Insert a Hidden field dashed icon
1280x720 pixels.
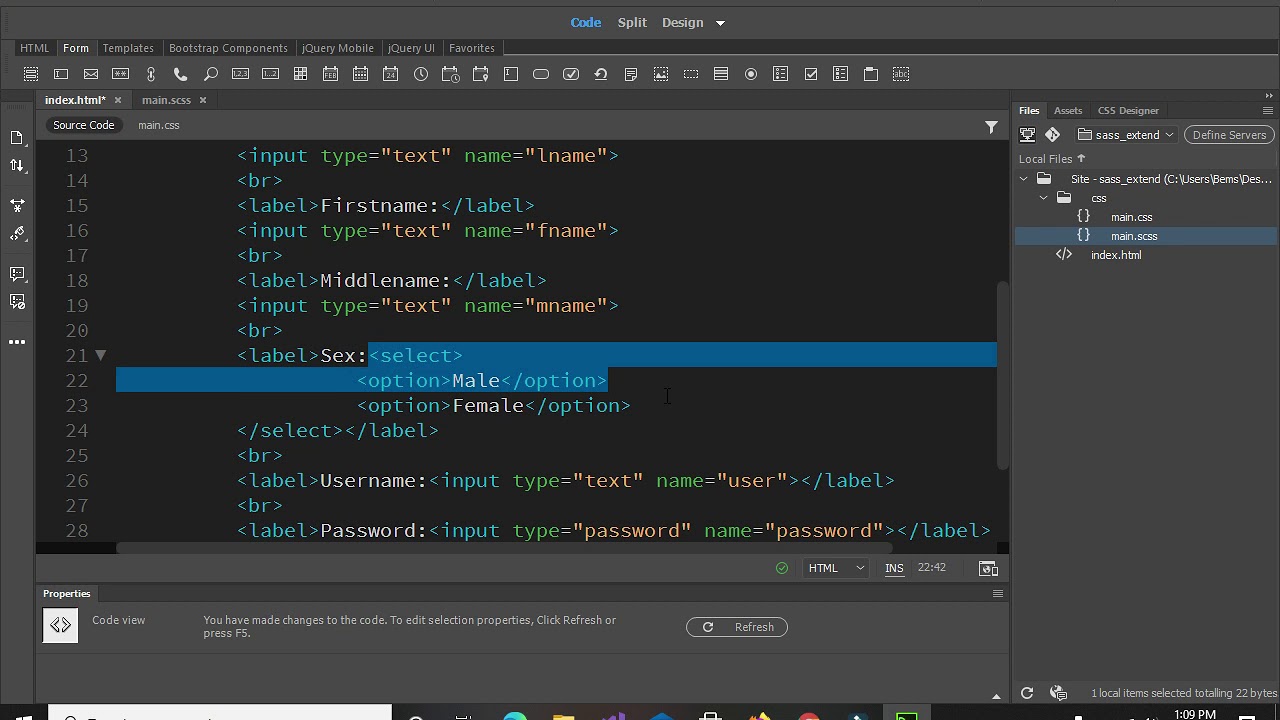tap(691, 74)
